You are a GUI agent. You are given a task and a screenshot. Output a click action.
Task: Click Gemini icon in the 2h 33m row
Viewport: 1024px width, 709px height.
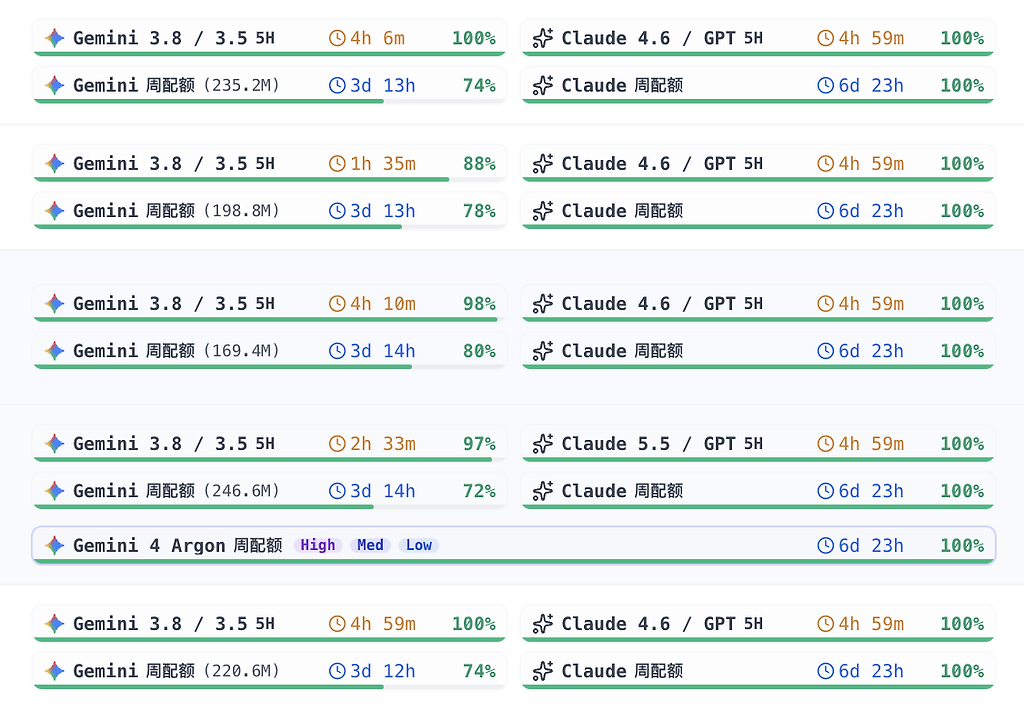pos(55,444)
